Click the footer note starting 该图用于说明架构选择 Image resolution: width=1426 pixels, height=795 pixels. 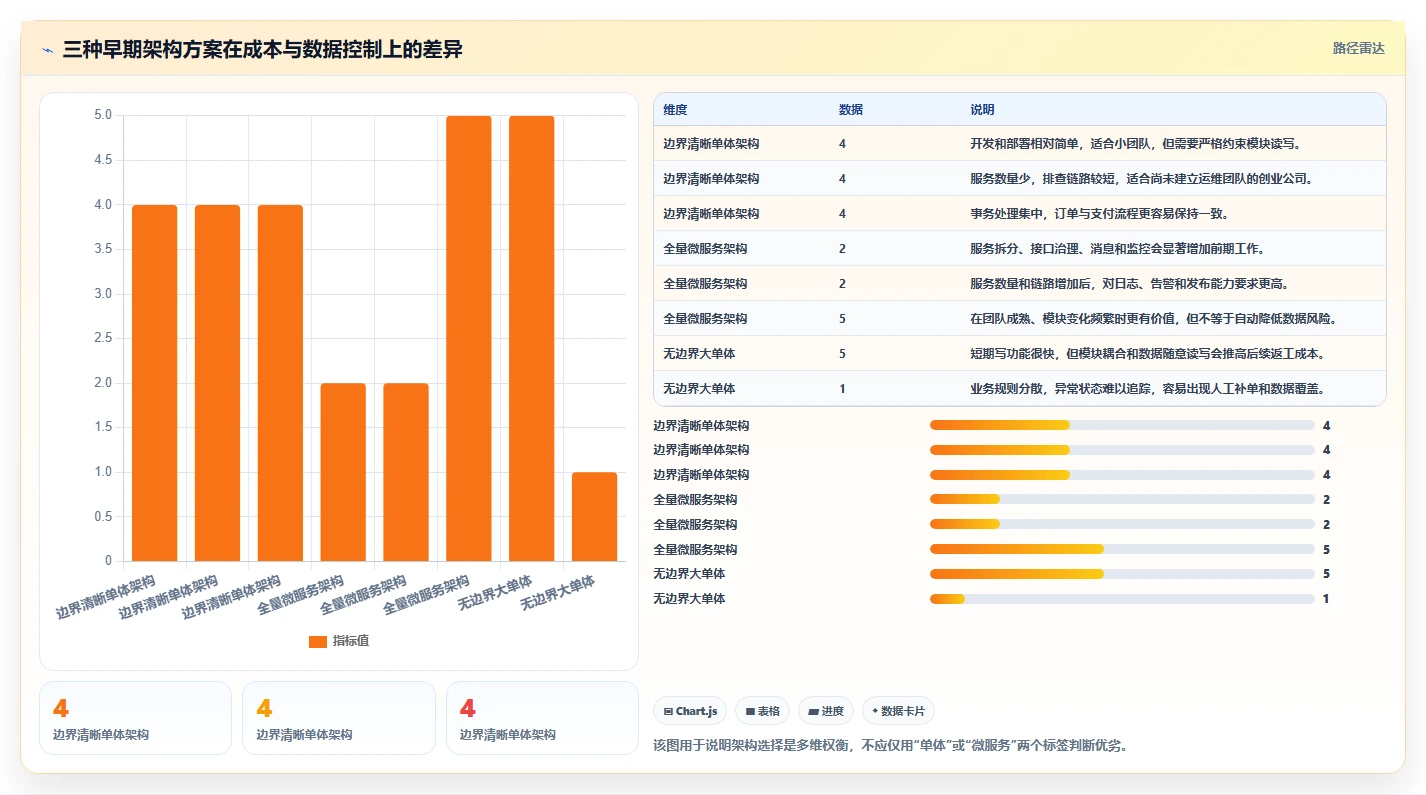pyautogui.click(x=890, y=745)
